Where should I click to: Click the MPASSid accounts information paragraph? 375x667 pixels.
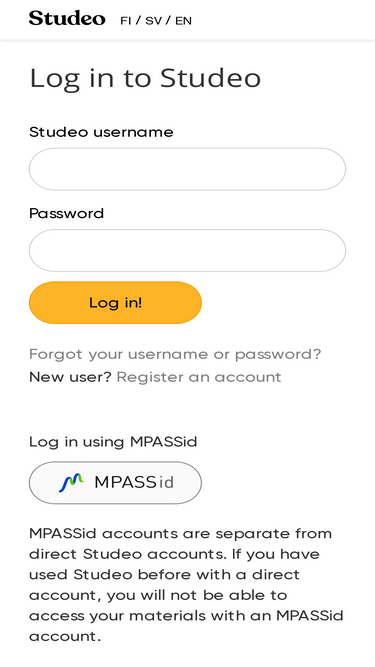(186, 585)
